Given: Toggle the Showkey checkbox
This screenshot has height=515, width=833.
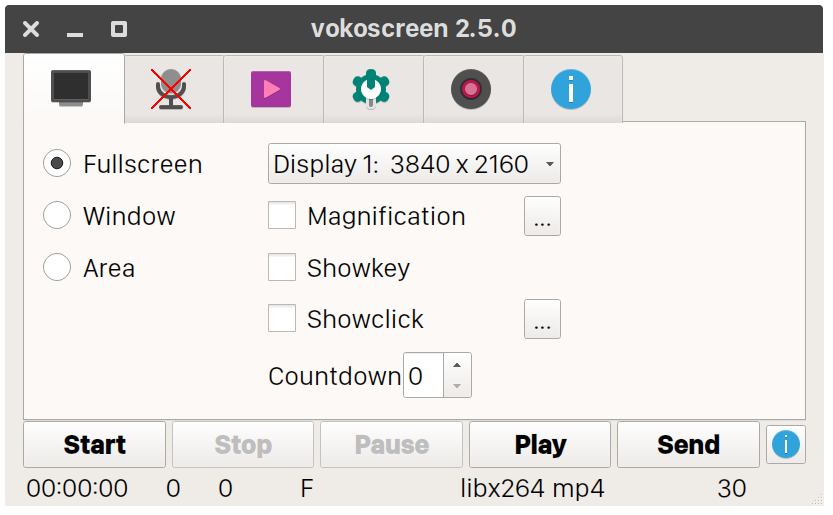Looking at the screenshot, I should [x=282, y=268].
